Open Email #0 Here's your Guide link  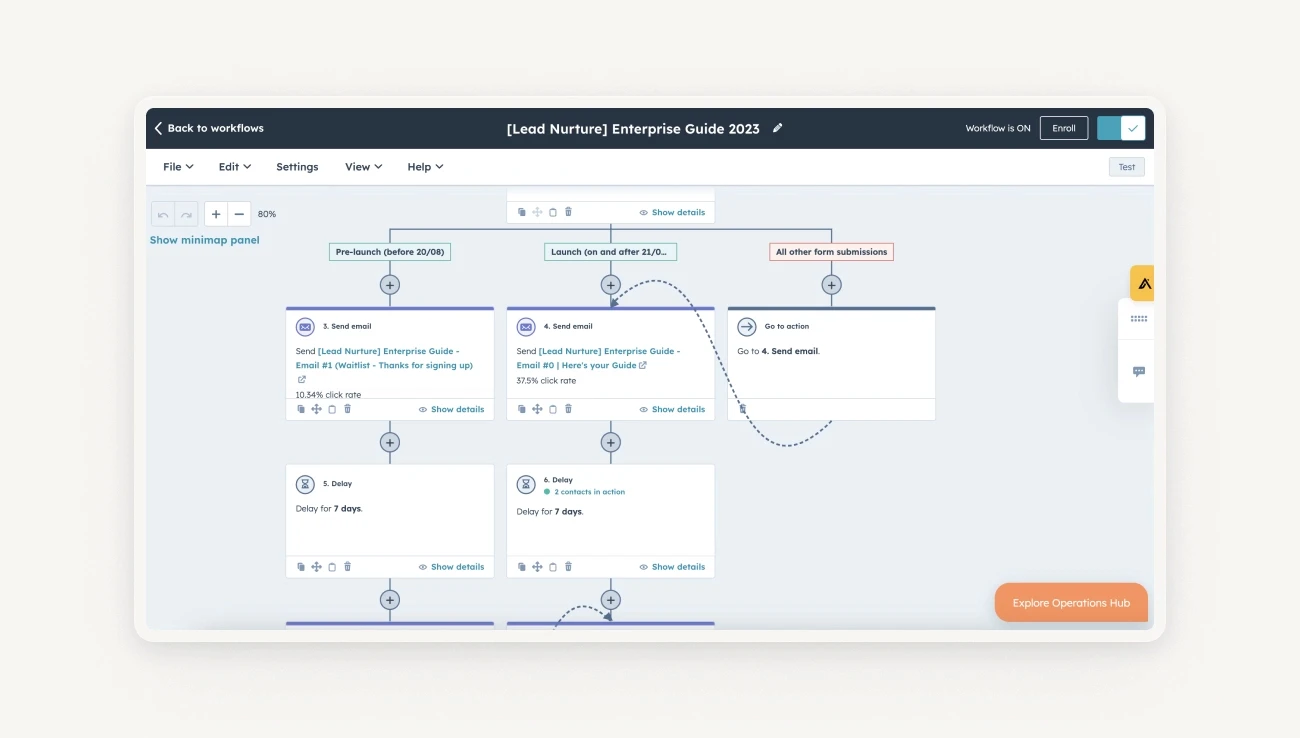click(598, 358)
